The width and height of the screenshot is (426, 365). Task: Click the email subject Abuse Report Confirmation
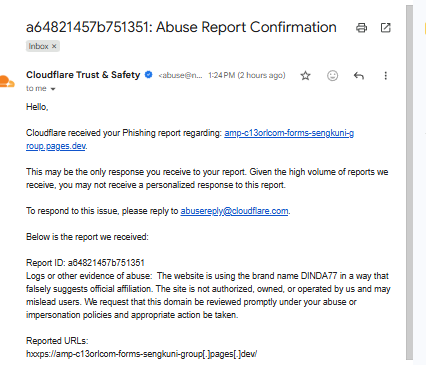tap(181, 27)
